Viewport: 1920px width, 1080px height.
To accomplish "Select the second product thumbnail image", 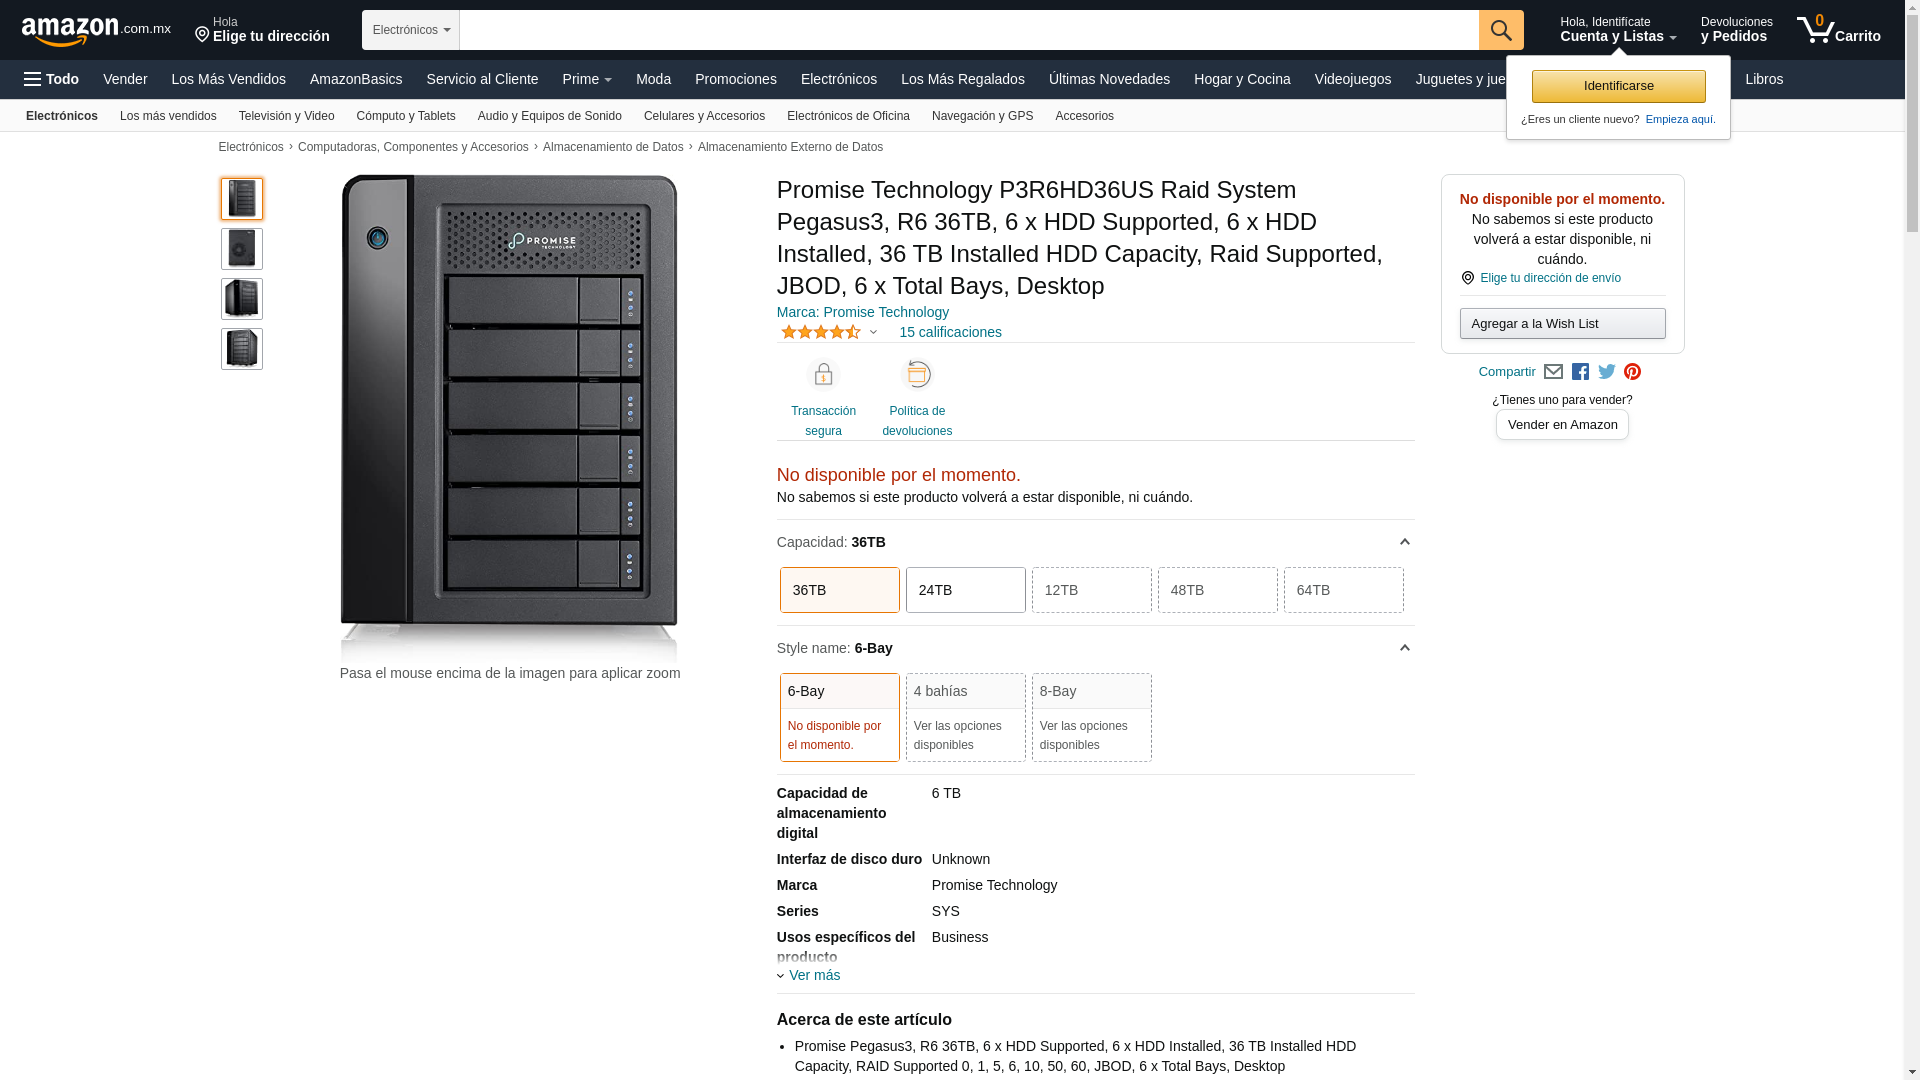I will click(x=242, y=249).
